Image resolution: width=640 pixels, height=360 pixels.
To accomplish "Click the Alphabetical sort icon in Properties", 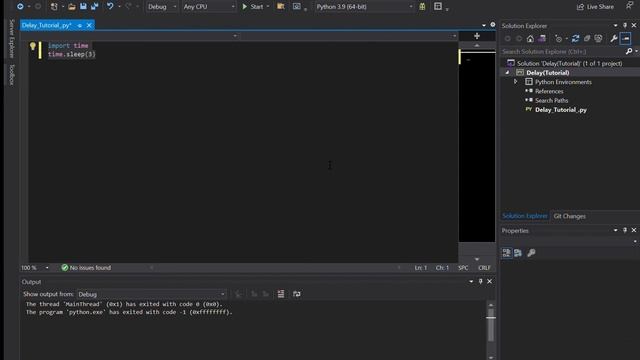I will pyautogui.click(x=518, y=253).
